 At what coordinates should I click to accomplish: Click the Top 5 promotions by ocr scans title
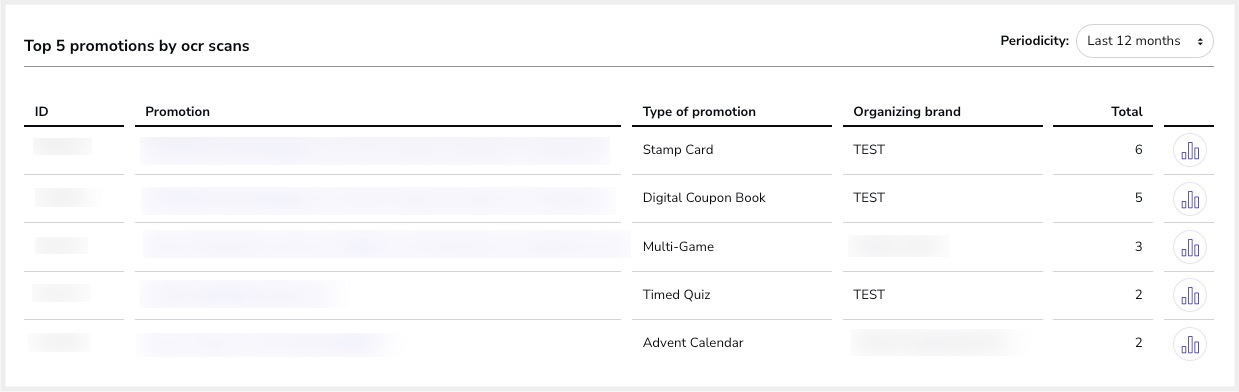[x=137, y=46]
